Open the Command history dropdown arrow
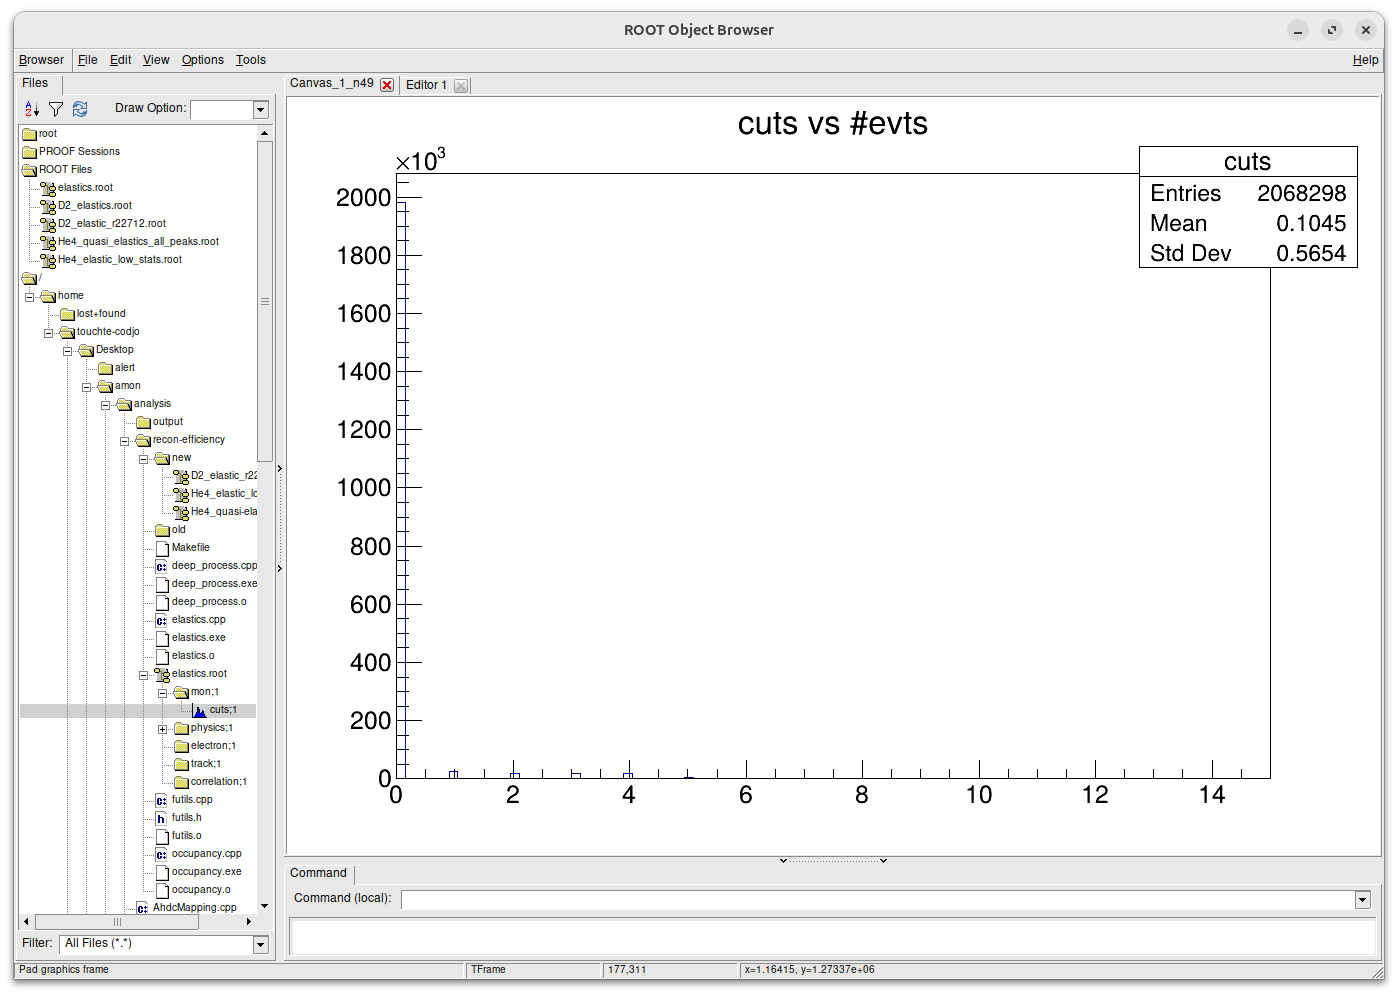This screenshot has width=1398, height=996. click(x=1362, y=900)
